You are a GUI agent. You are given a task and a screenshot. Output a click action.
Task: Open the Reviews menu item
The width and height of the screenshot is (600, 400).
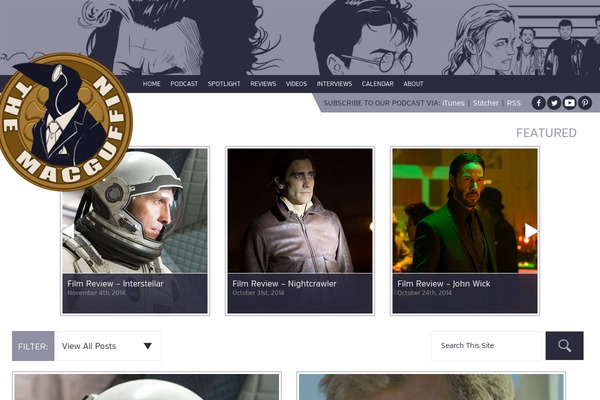click(x=263, y=84)
